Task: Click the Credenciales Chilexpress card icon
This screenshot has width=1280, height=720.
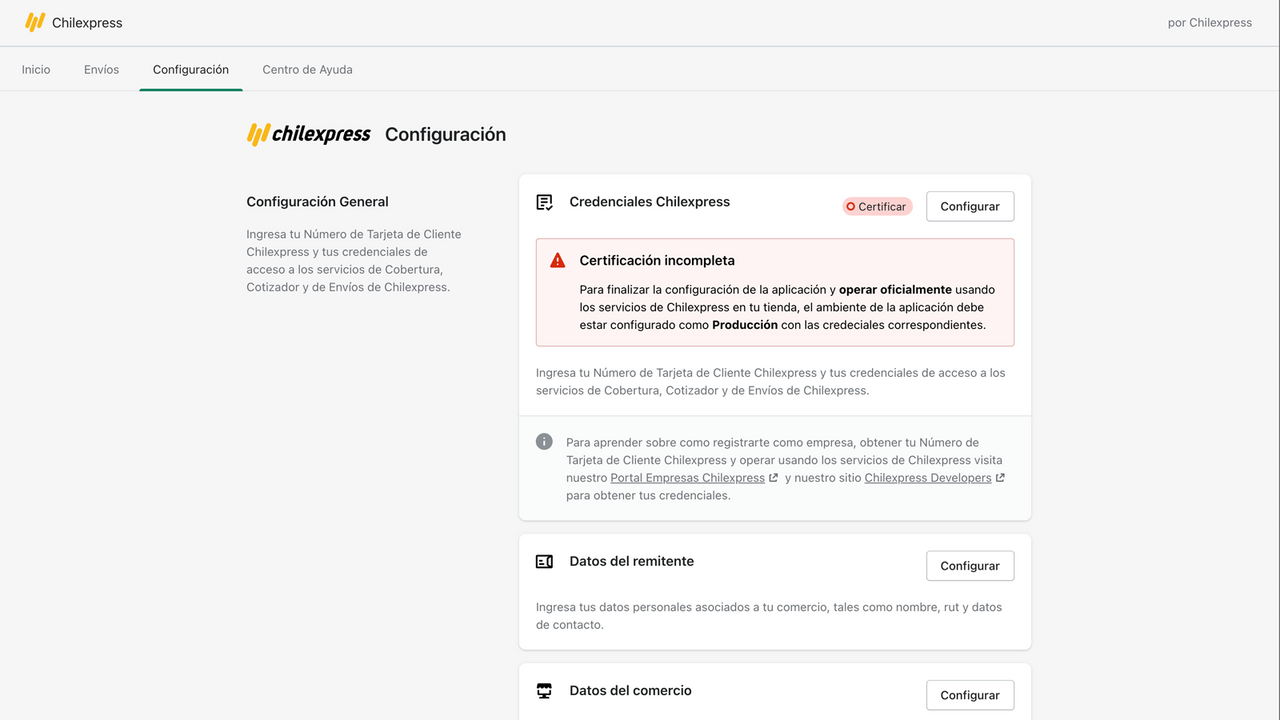Action: coord(543,202)
